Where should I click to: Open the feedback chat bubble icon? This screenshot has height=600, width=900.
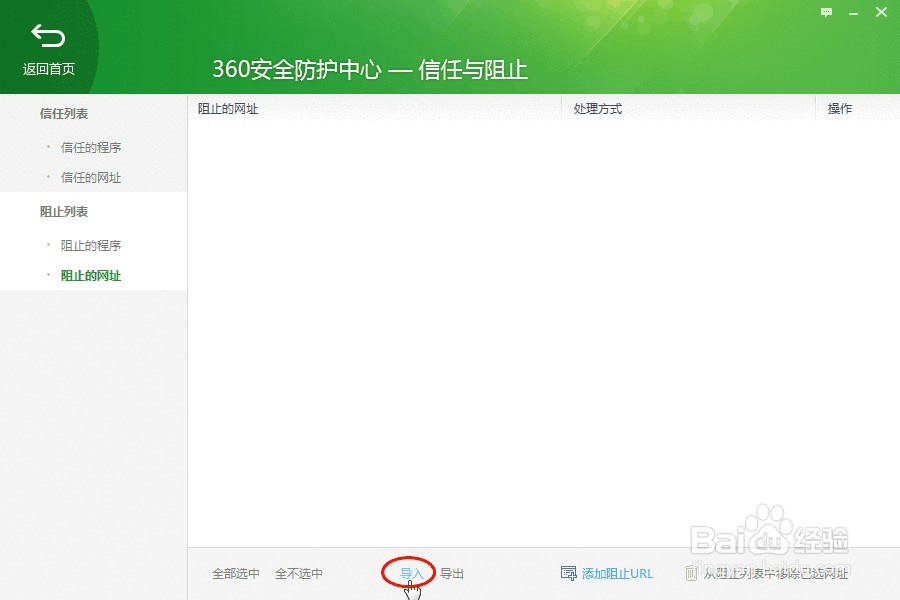coord(826,12)
